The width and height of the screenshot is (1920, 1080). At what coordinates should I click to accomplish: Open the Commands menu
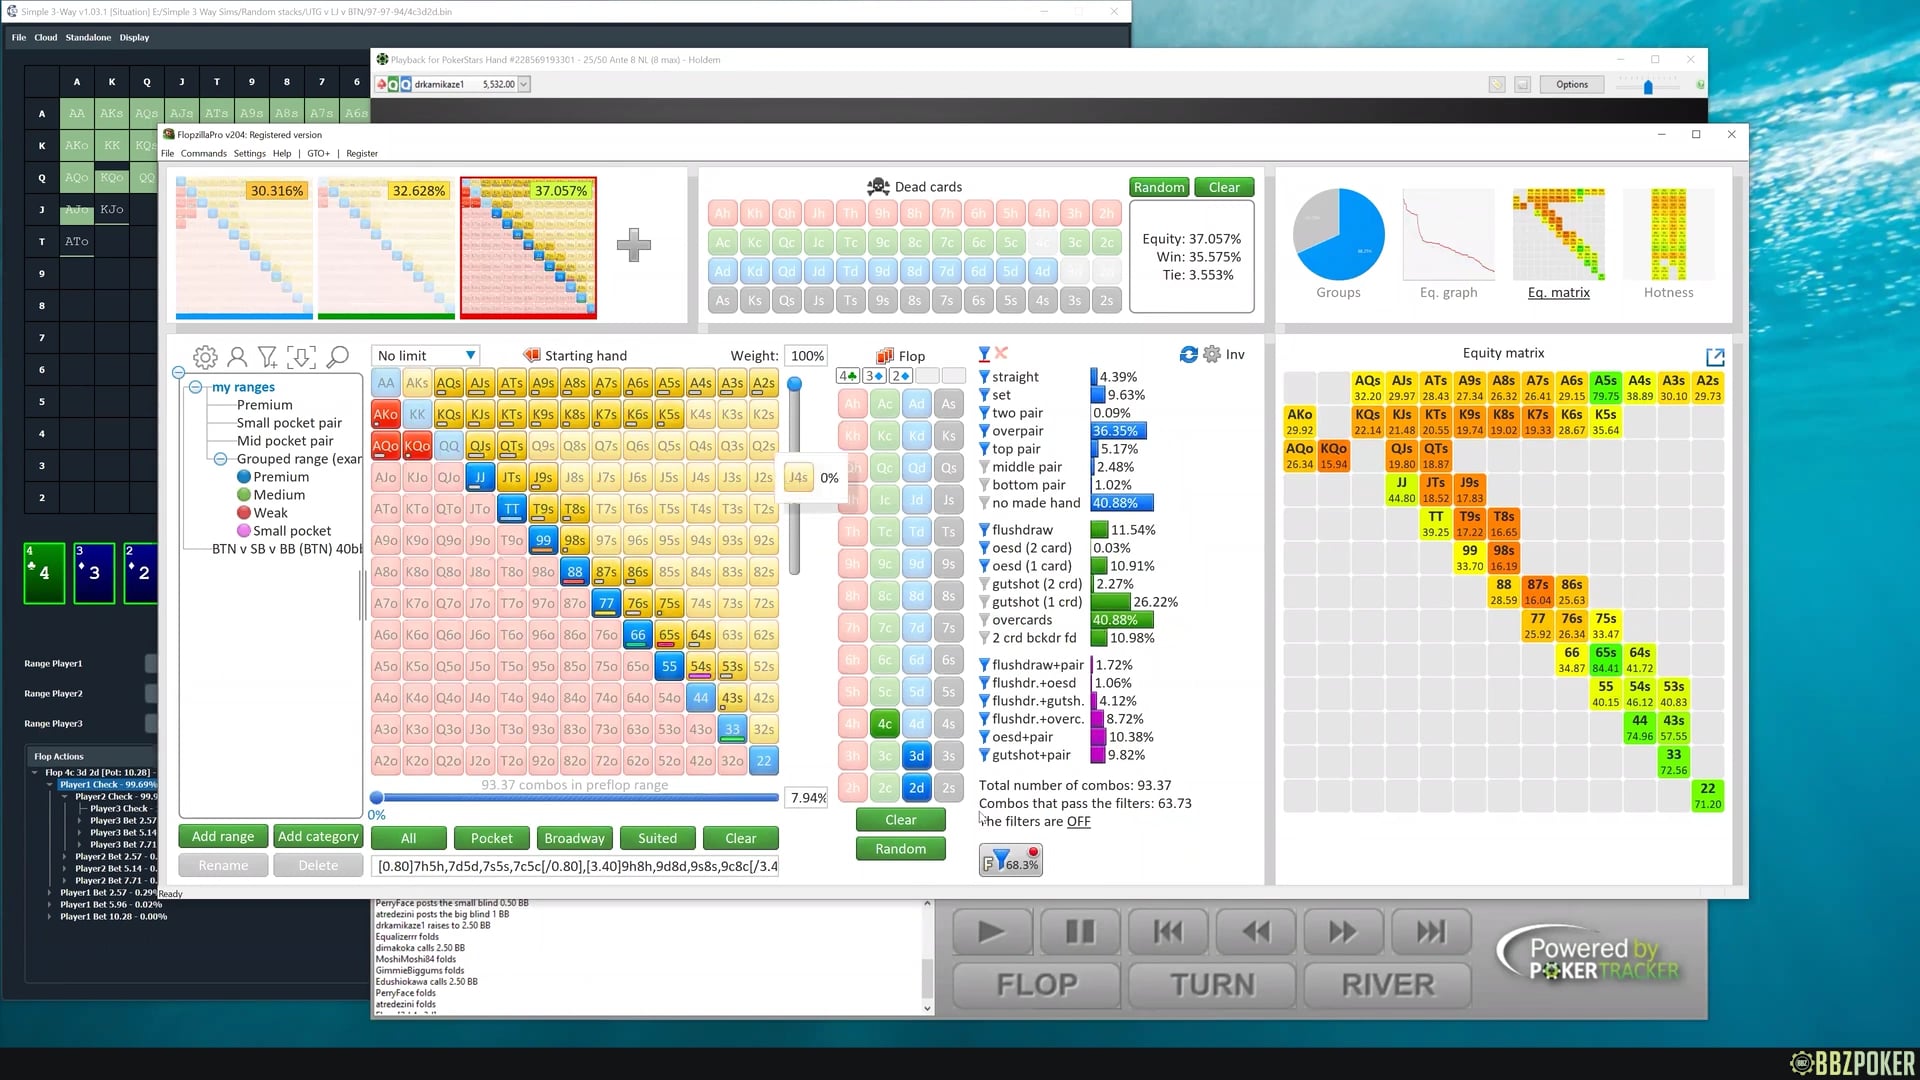203,153
